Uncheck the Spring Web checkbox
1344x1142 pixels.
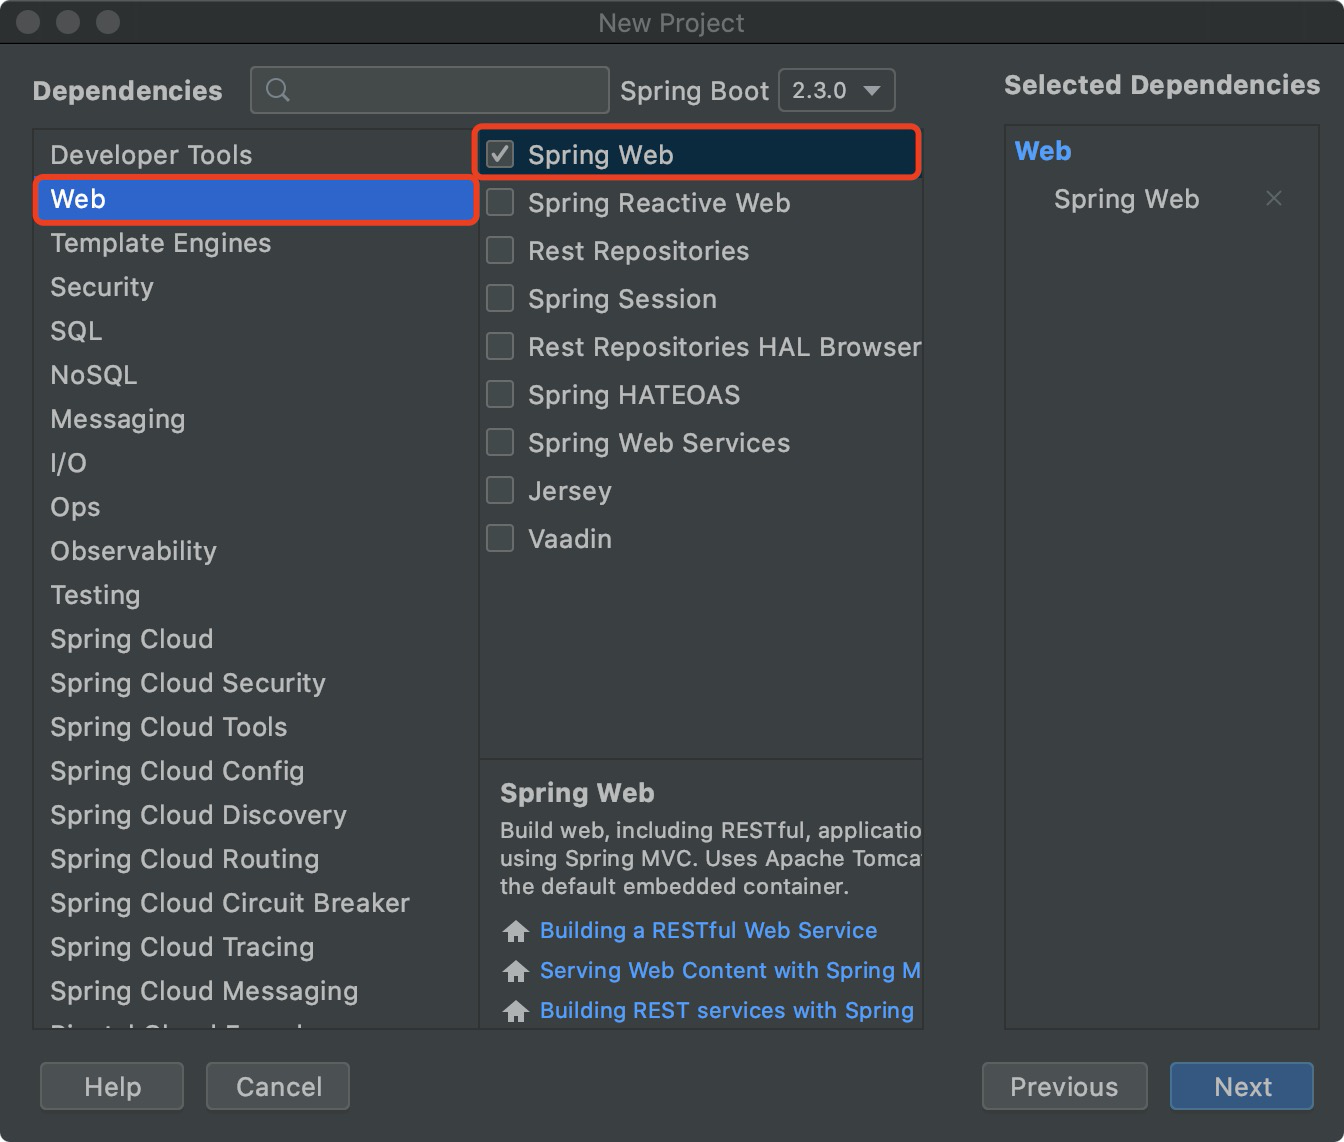(500, 154)
